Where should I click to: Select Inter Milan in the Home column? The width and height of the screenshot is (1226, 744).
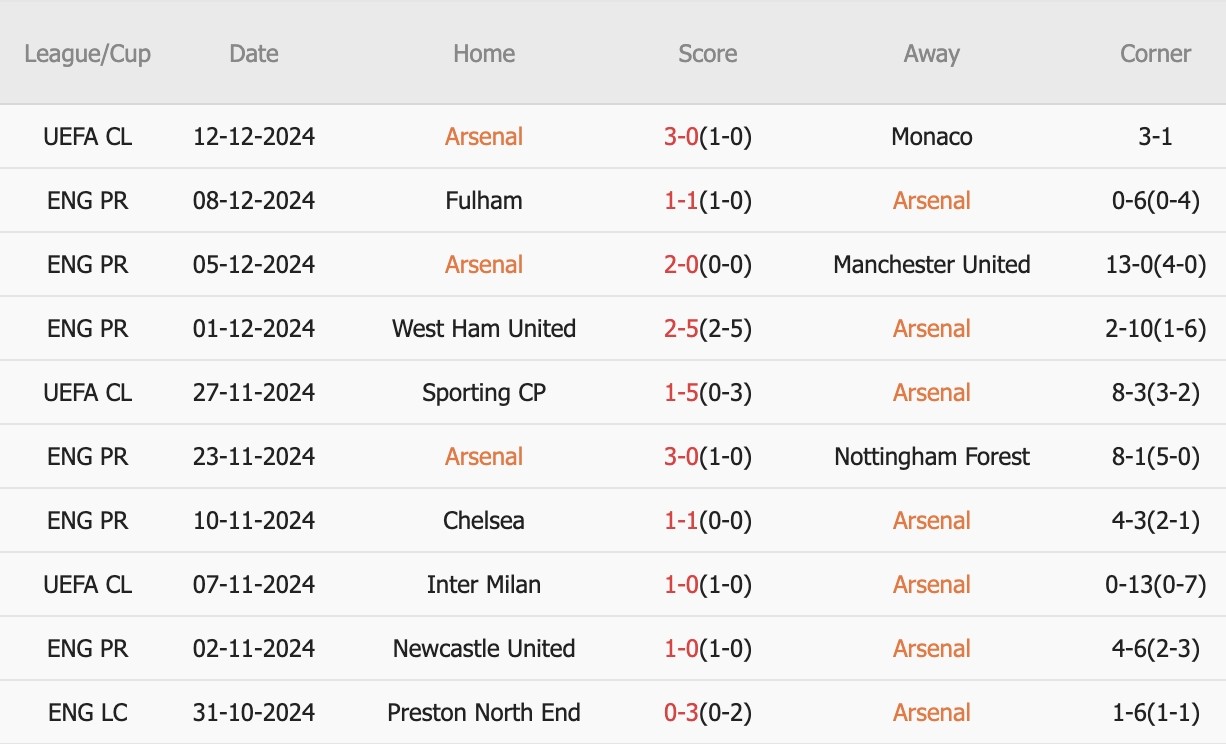(484, 584)
